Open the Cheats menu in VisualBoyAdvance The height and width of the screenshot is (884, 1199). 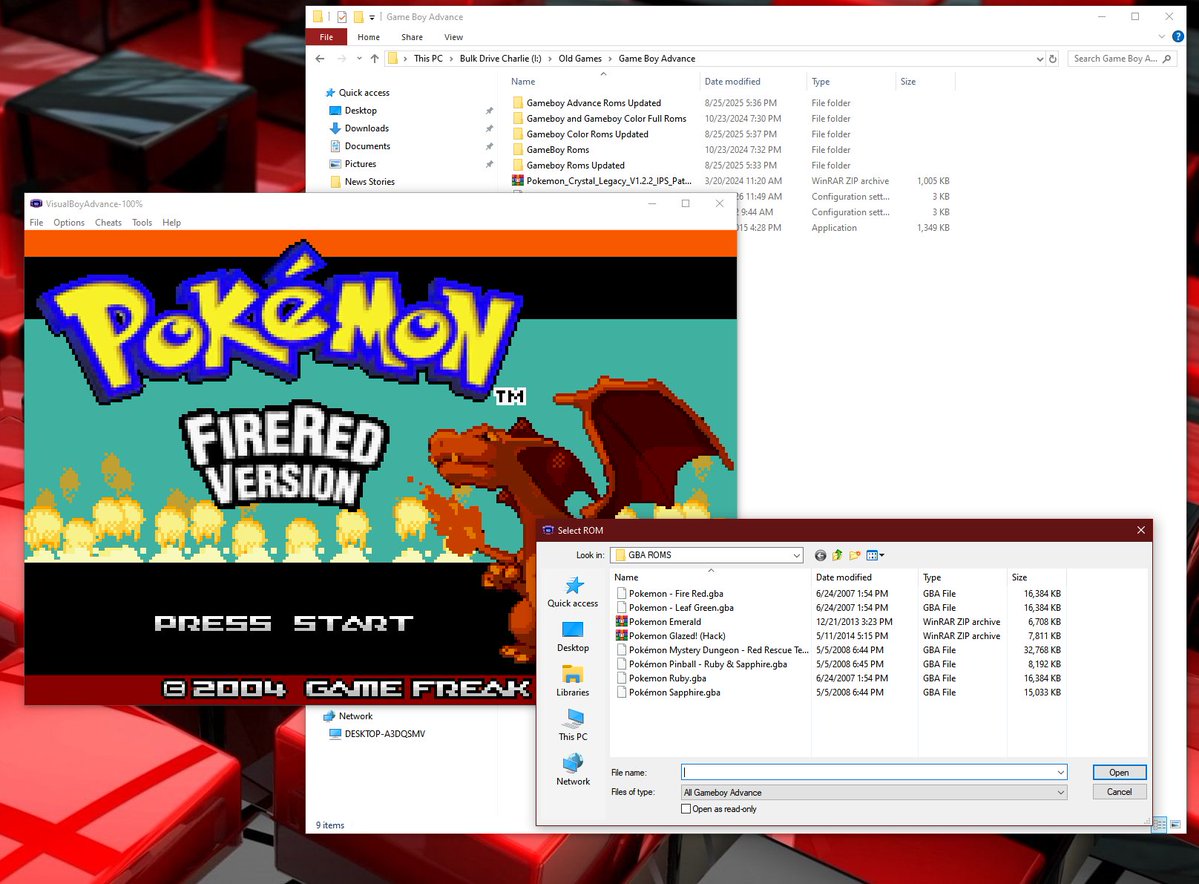coord(107,222)
